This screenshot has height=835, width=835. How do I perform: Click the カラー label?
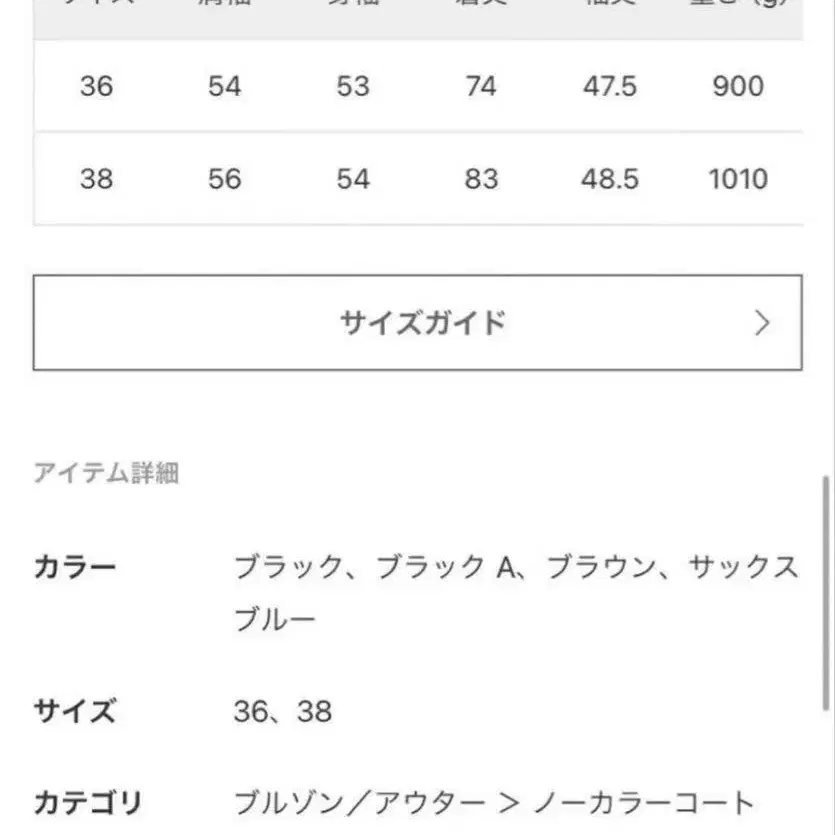click(x=75, y=568)
